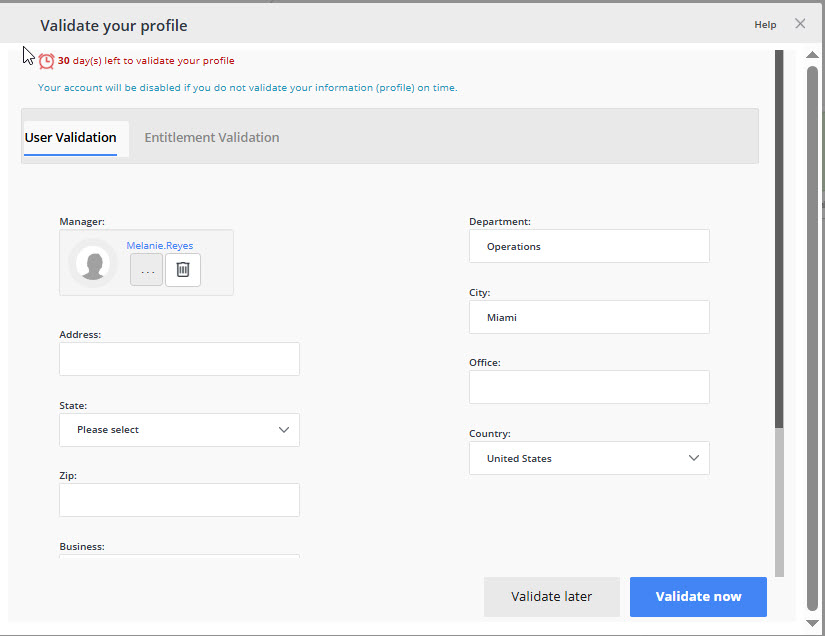
Task: Open the State dropdown
Action: tap(179, 429)
